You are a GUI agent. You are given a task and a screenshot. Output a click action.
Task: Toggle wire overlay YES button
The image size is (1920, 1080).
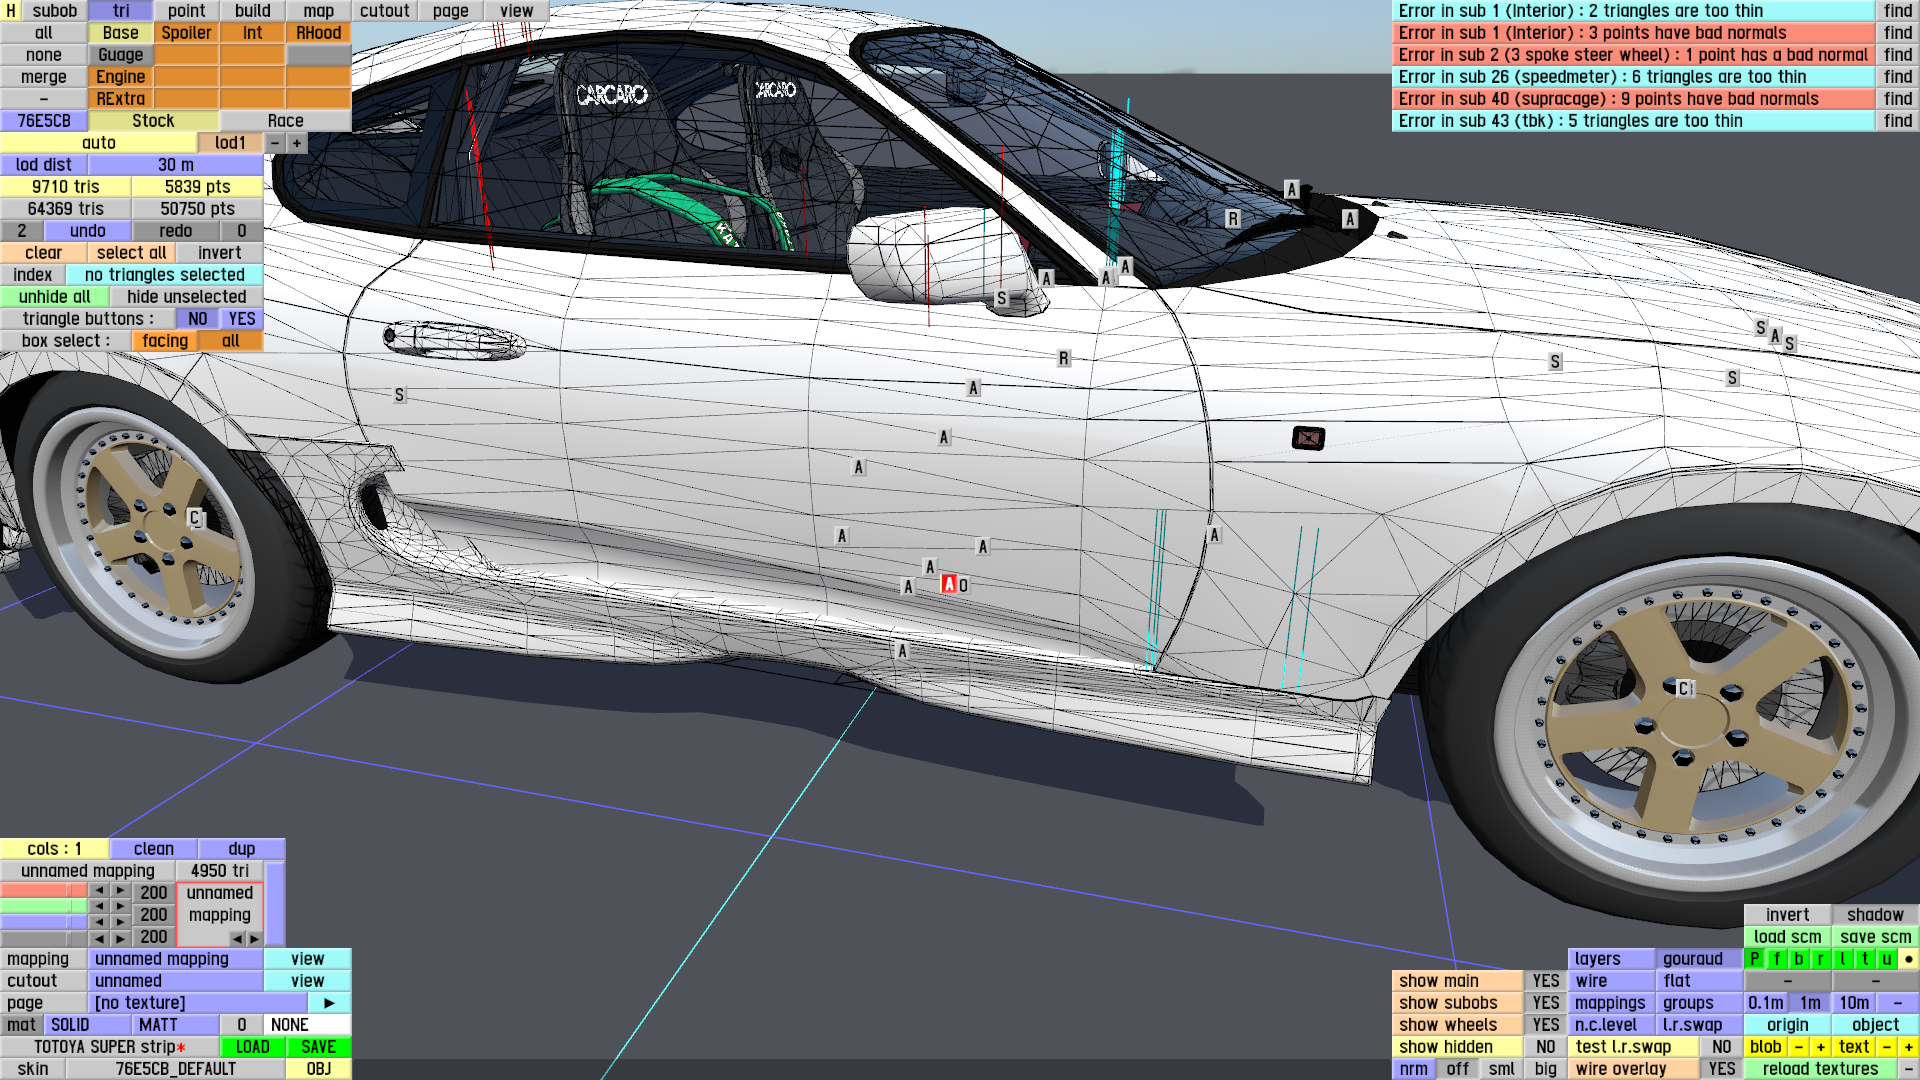coord(1721,1069)
